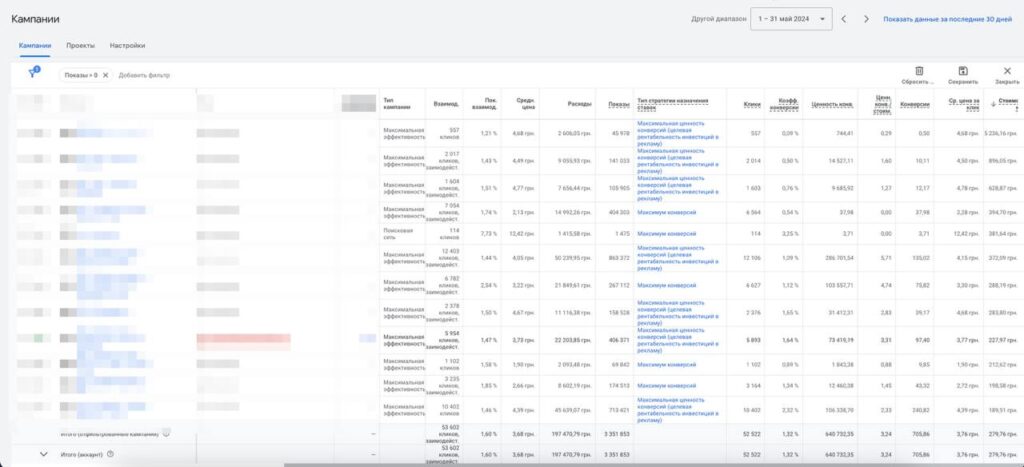The image size is (1024, 467).
Task: Select the Кампании tab
Action: click(x=35, y=45)
